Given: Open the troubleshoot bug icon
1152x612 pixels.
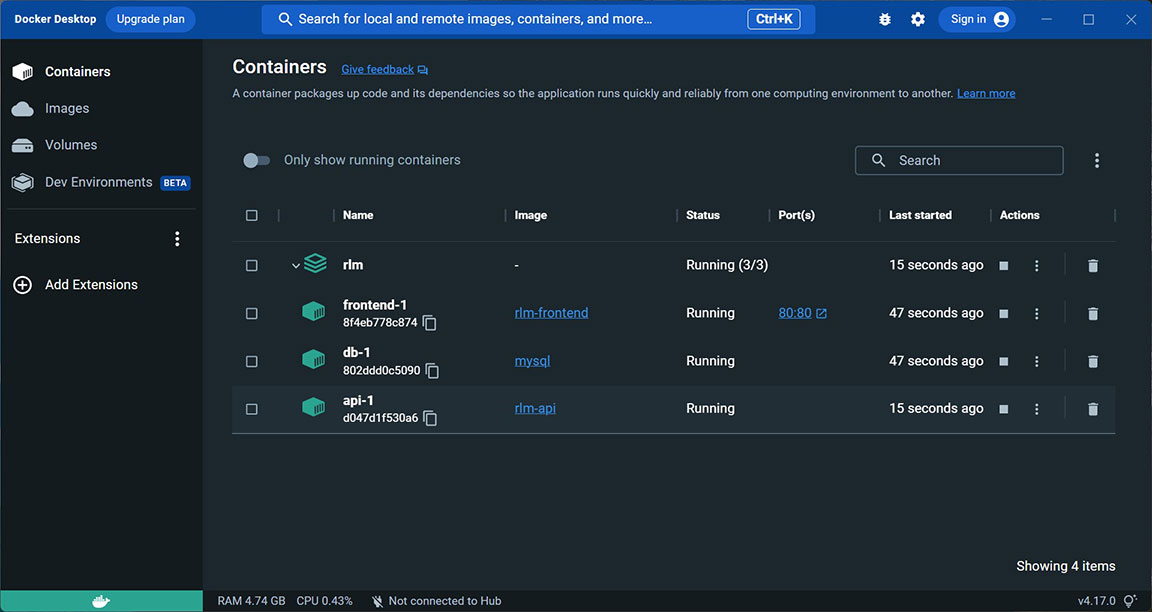Looking at the screenshot, I should [x=885, y=20].
